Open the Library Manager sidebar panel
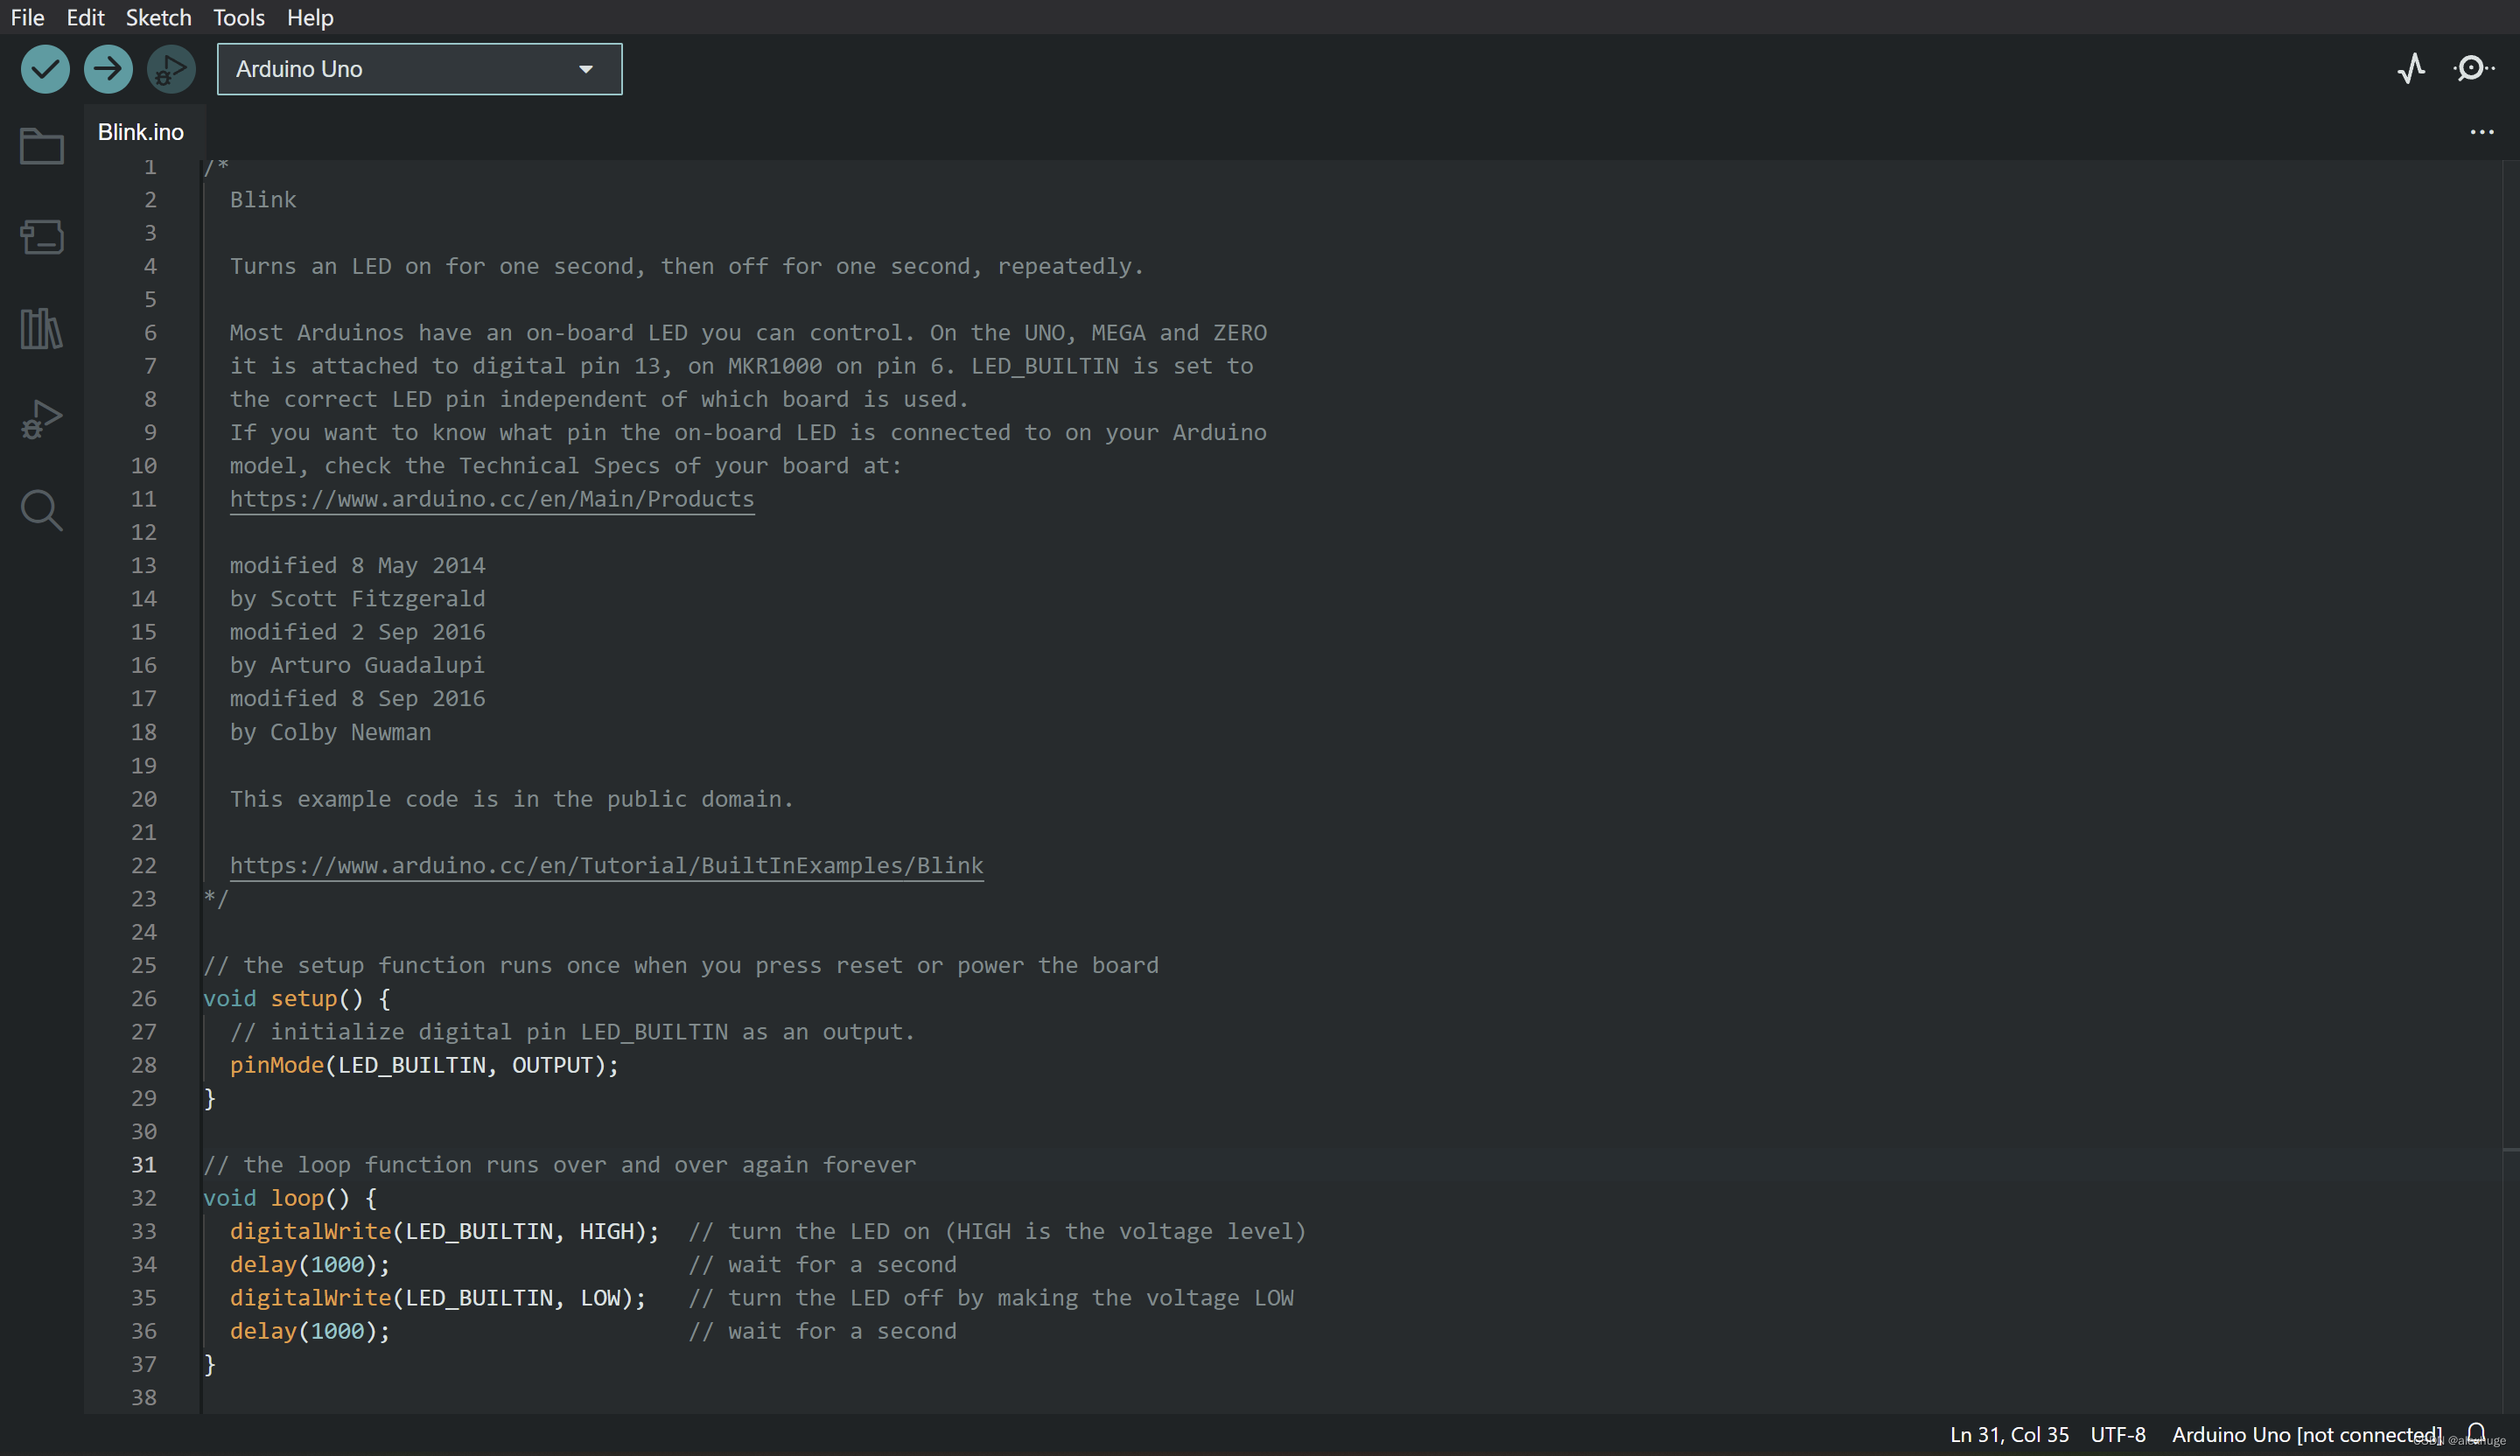The width and height of the screenshot is (2520, 1456). 41,328
